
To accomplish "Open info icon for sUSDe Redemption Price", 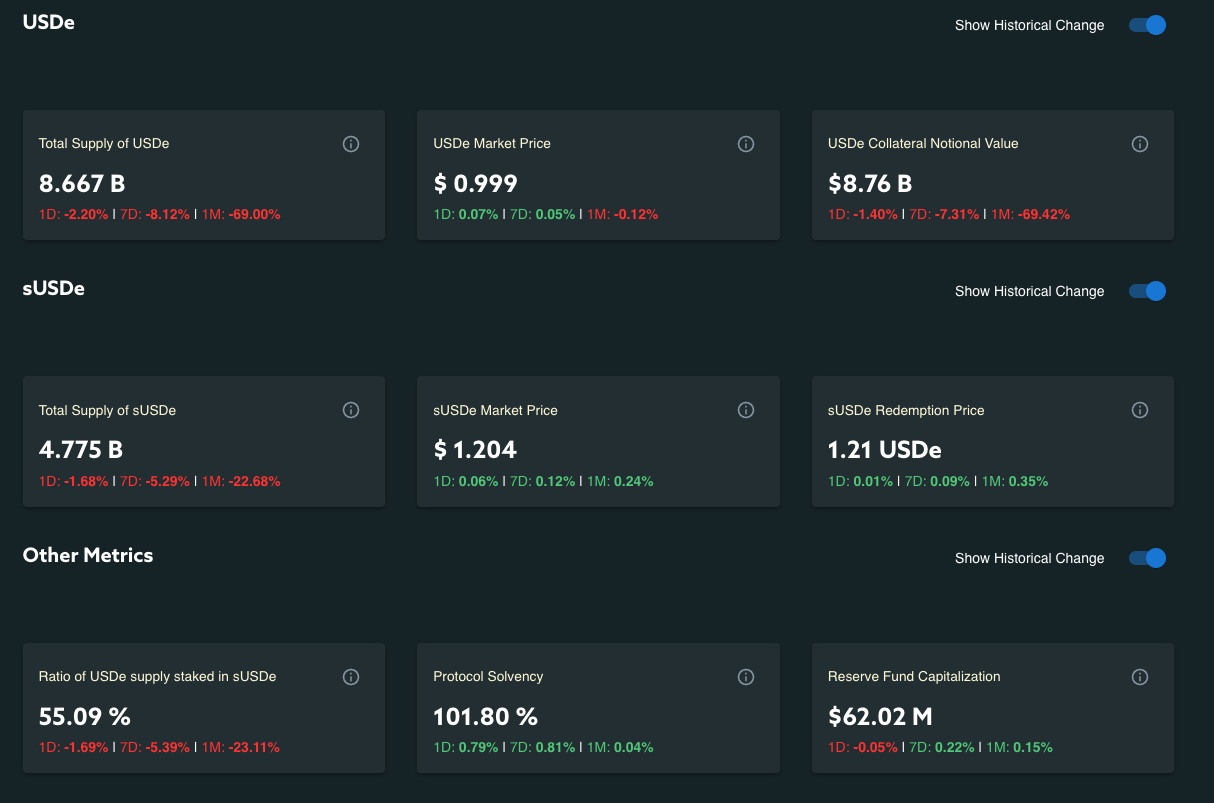I will click(x=1140, y=410).
